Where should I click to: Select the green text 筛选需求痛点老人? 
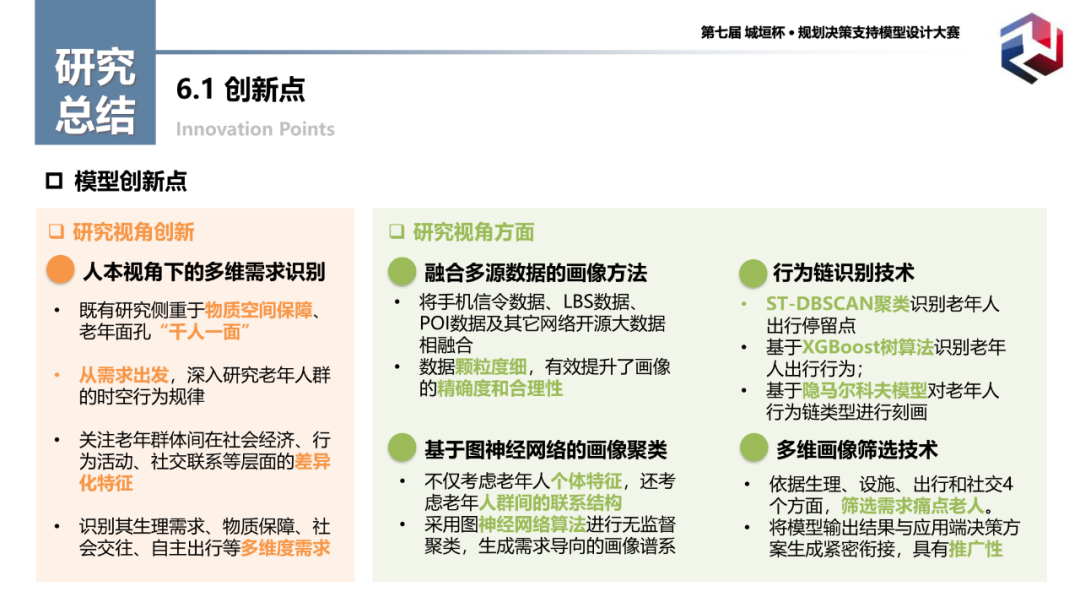point(912,506)
